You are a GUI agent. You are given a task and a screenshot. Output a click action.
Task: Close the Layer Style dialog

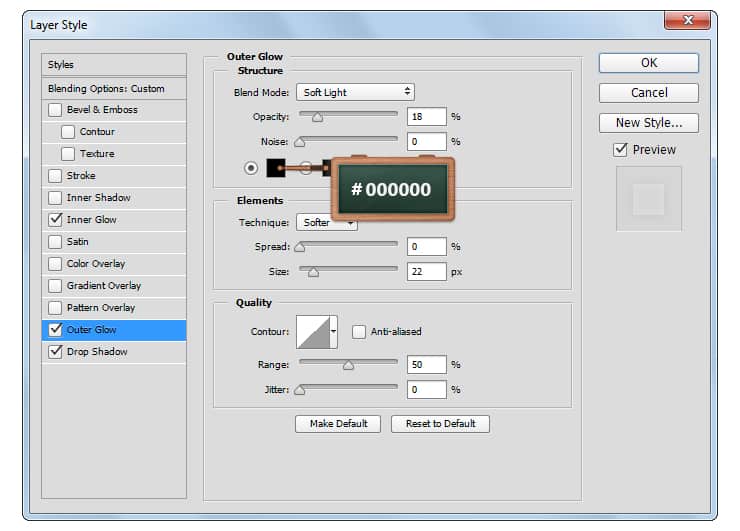688,23
